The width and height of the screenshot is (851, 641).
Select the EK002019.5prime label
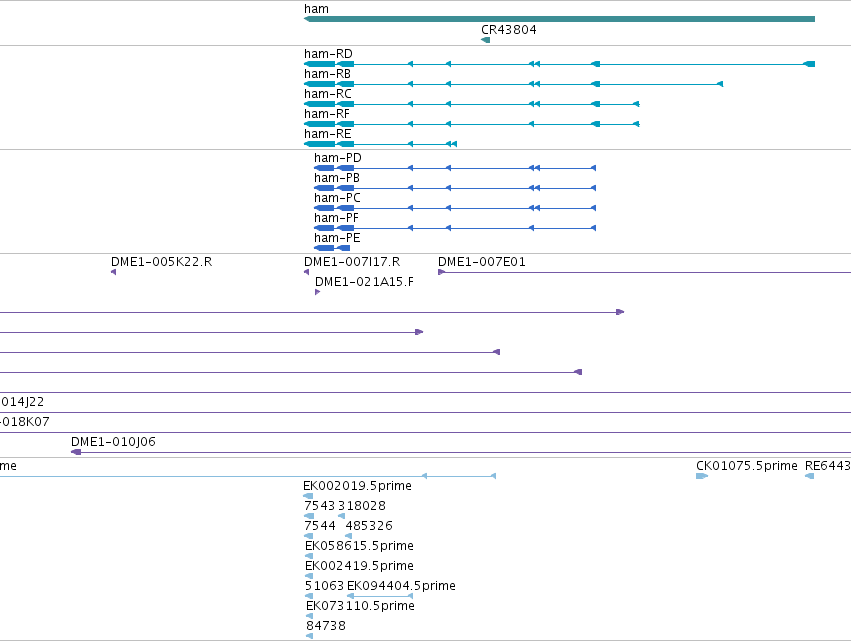point(357,486)
